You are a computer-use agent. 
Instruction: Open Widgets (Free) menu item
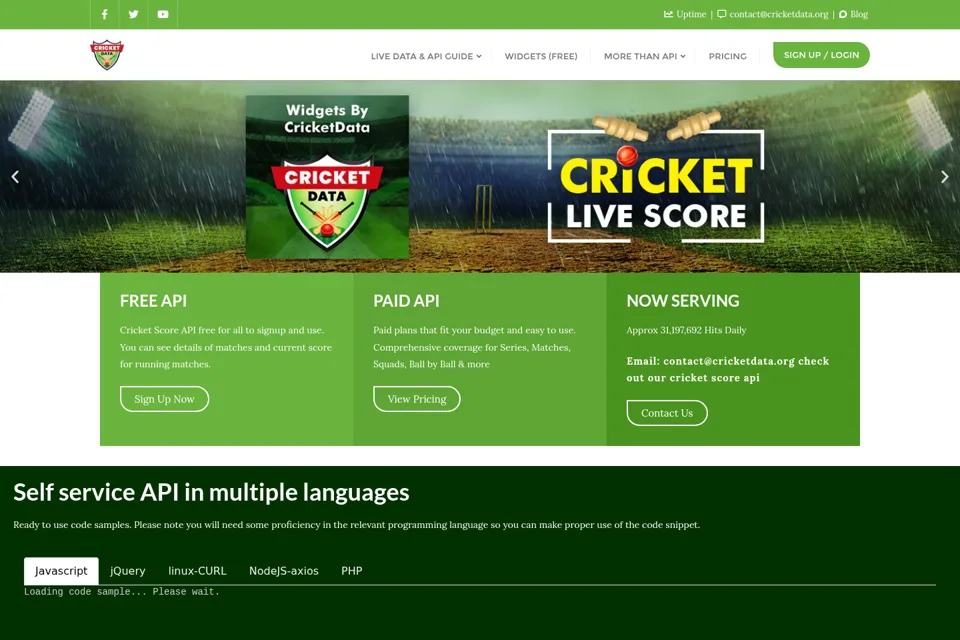(x=541, y=56)
